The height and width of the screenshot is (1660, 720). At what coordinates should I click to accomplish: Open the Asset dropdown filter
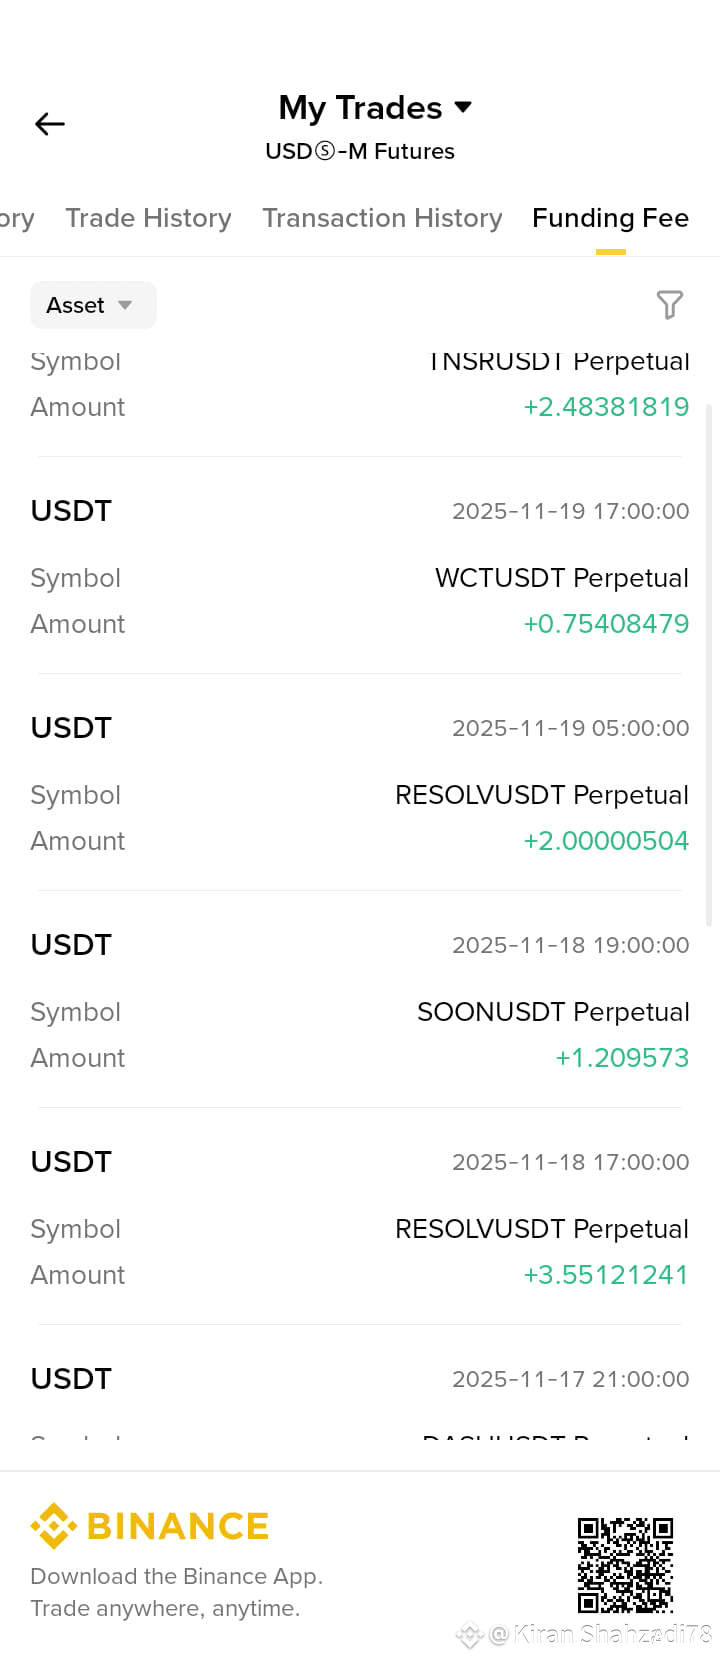click(93, 305)
